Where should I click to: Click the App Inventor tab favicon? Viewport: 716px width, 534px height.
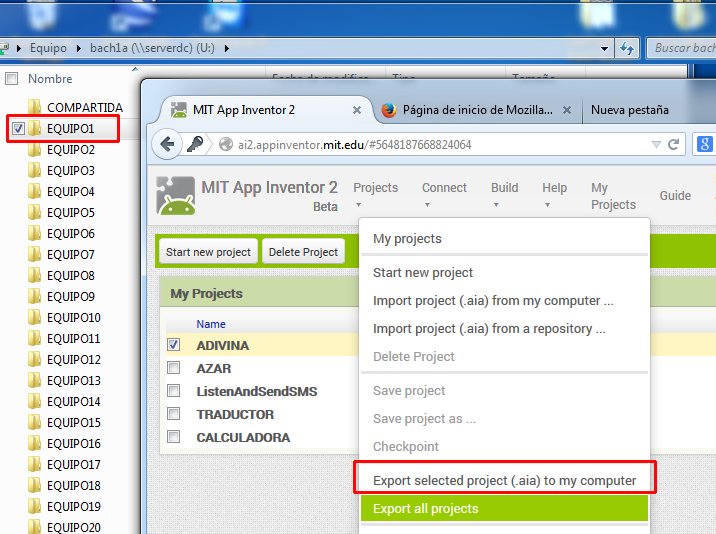point(179,110)
